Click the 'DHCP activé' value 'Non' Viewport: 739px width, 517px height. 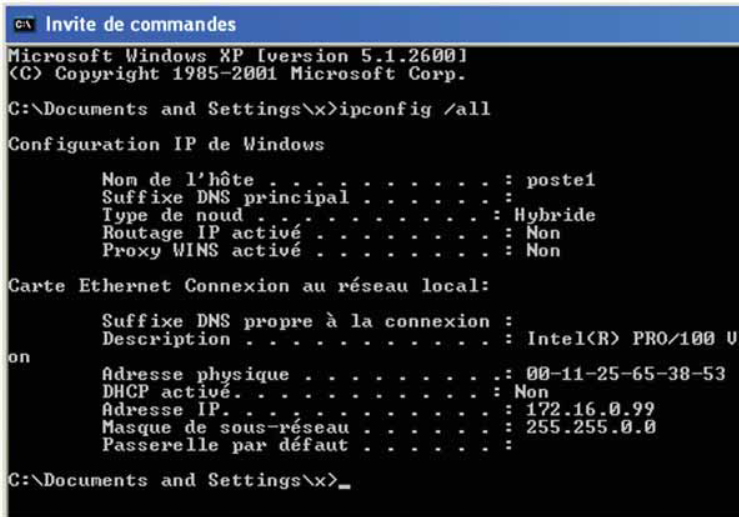click(531, 392)
